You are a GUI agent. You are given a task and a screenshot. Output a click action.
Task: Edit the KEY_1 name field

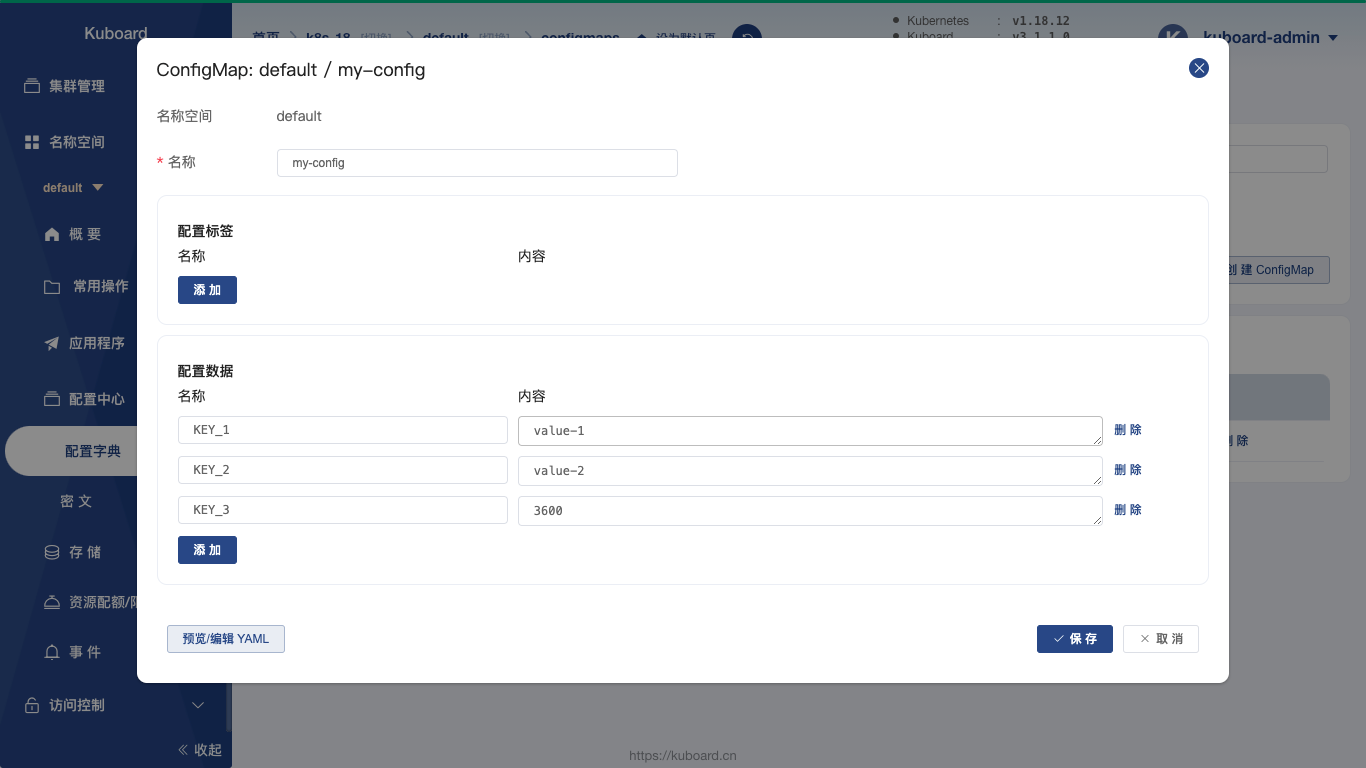(343, 430)
